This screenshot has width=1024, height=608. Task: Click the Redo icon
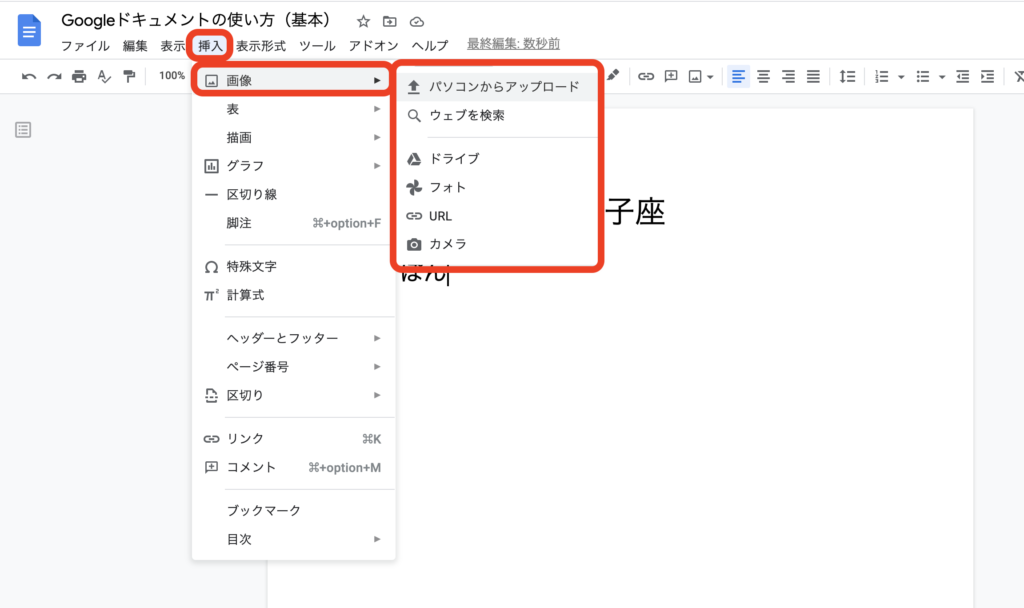(x=54, y=76)
